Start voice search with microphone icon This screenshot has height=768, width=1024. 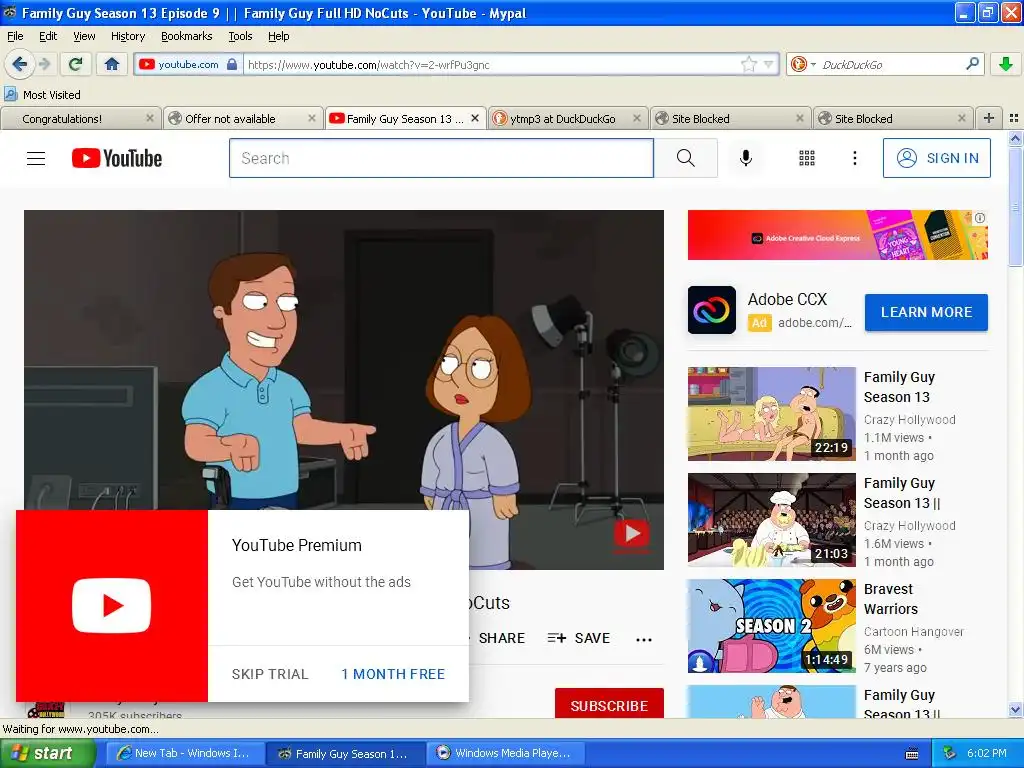(x=746, y=158)
